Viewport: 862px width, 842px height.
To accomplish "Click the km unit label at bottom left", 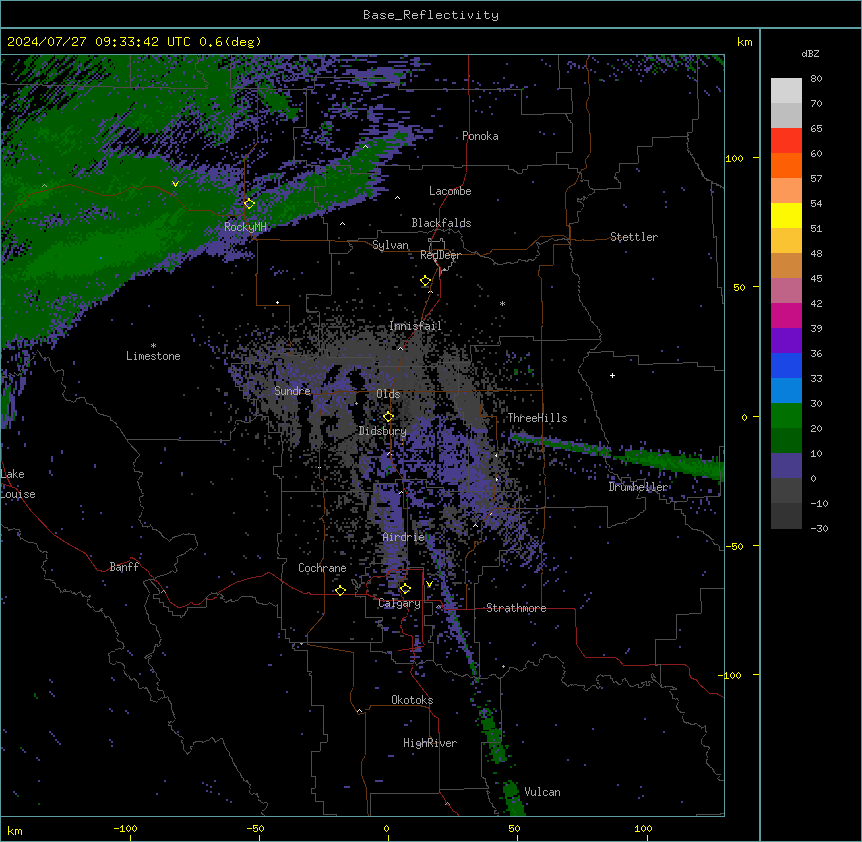I will click(x=15, y=830).
